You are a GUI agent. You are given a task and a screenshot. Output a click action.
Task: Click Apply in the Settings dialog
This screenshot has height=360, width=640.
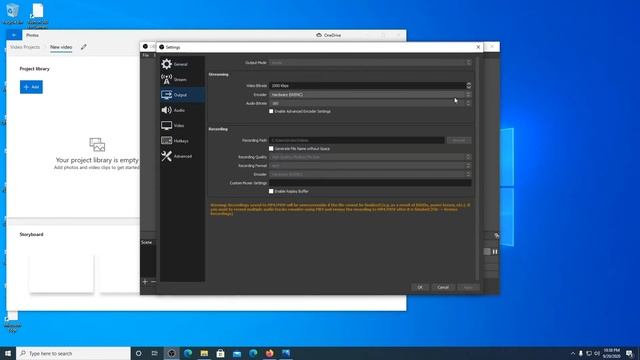point(468,287)
